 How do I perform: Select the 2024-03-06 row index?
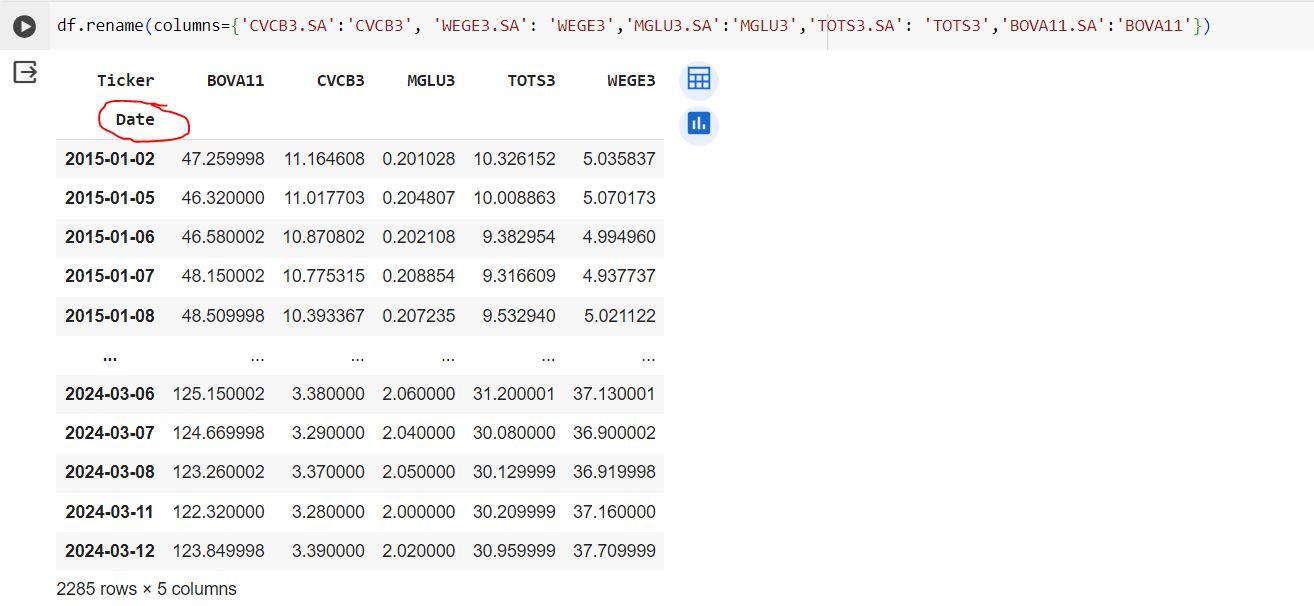tap(110, 394)
